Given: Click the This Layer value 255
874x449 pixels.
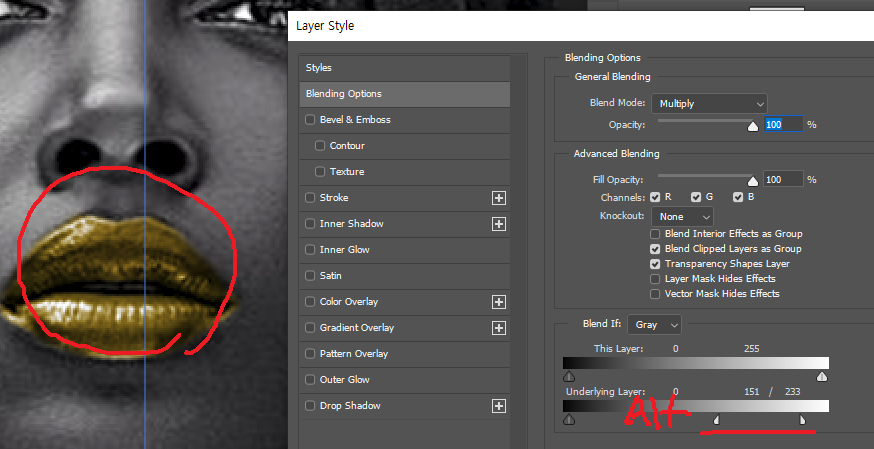Looking at the screenshot, I should pyautogui.click(x=751, y=349).
